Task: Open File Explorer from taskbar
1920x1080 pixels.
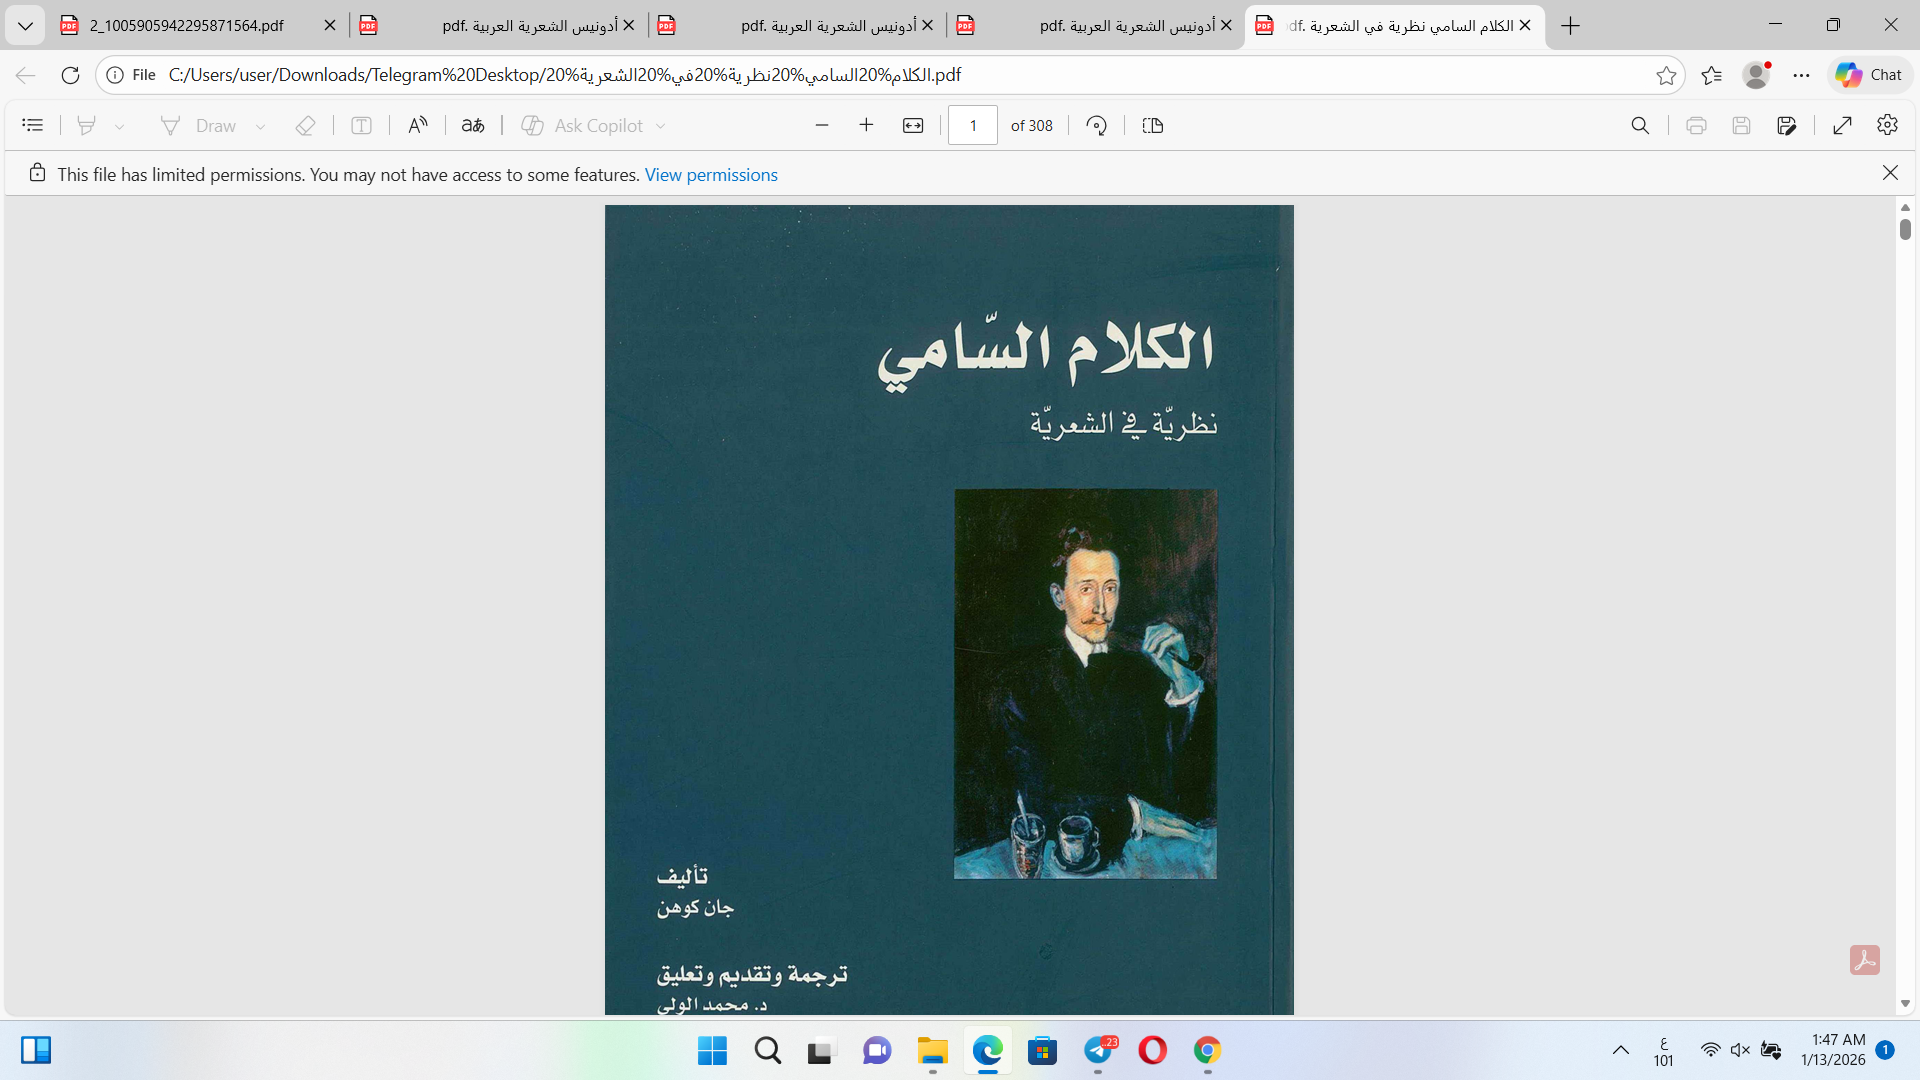Action: point(933,1050)
